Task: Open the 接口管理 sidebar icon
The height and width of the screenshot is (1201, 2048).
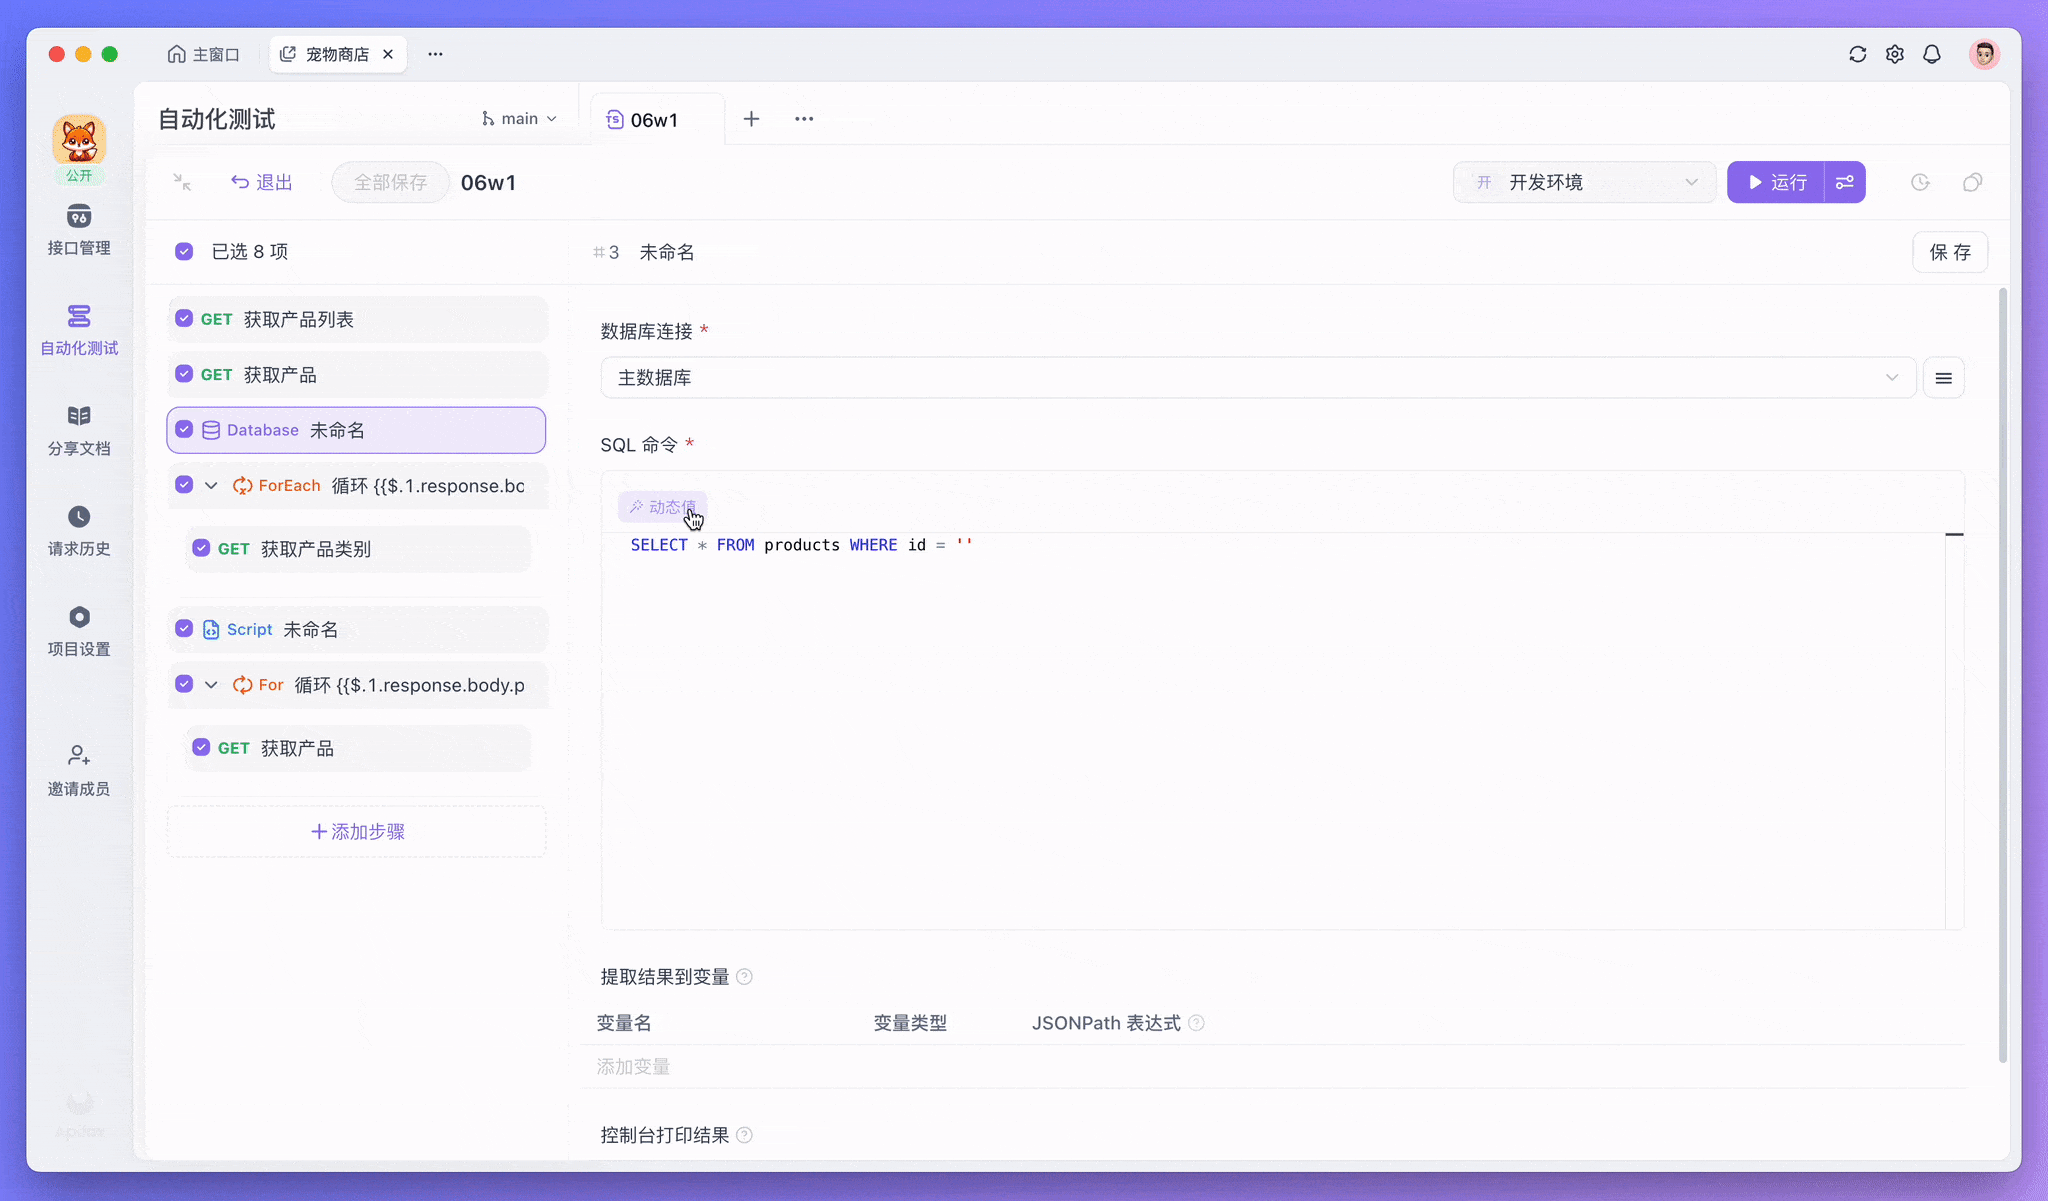Action: [x=79, y=217]
